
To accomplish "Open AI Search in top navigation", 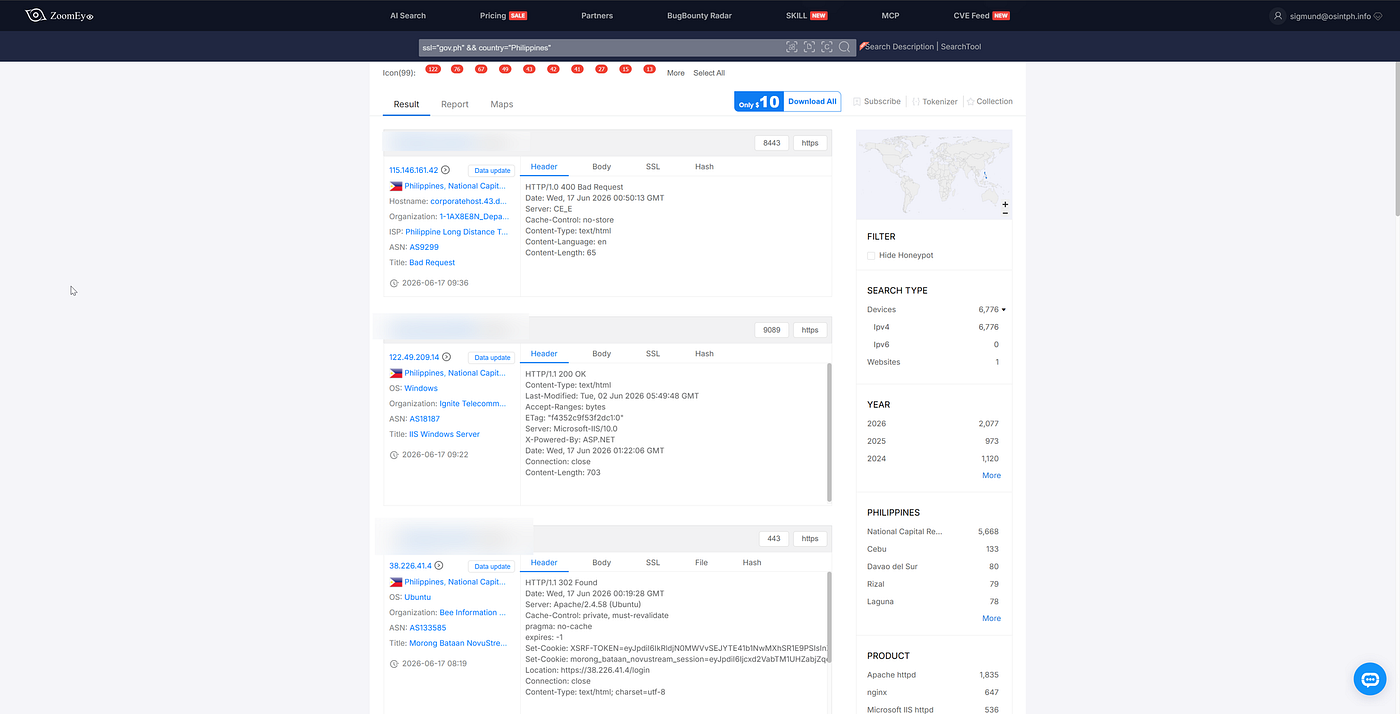I will (408, 16).
